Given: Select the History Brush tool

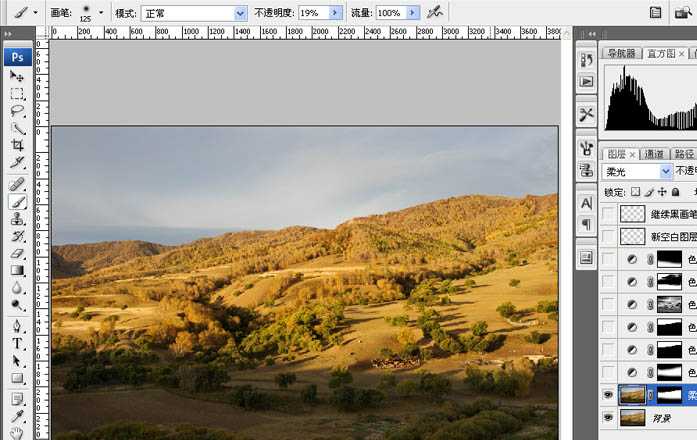Looking at the screenshot, I should [17, 236].
